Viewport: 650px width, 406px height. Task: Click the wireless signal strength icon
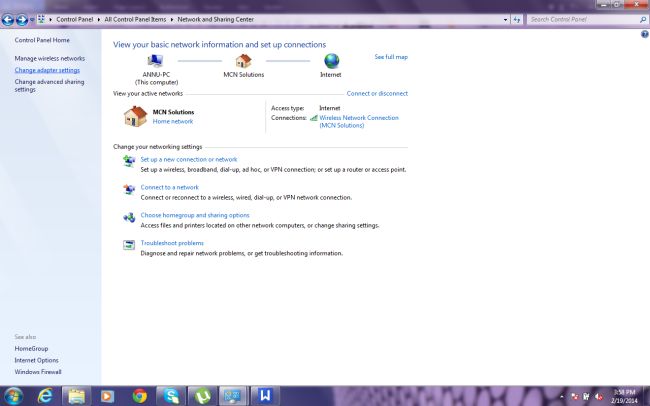[x=314, y=118]
